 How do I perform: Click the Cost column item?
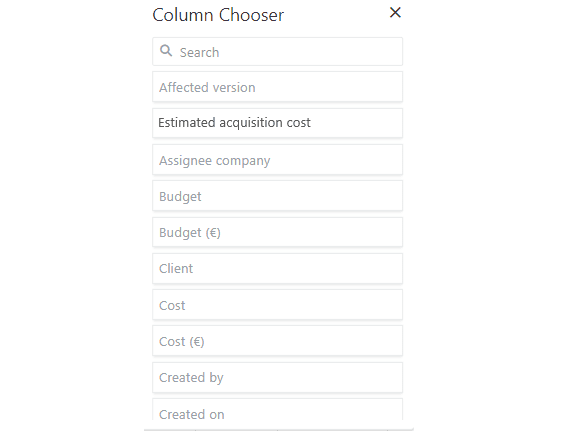point(277,305)
